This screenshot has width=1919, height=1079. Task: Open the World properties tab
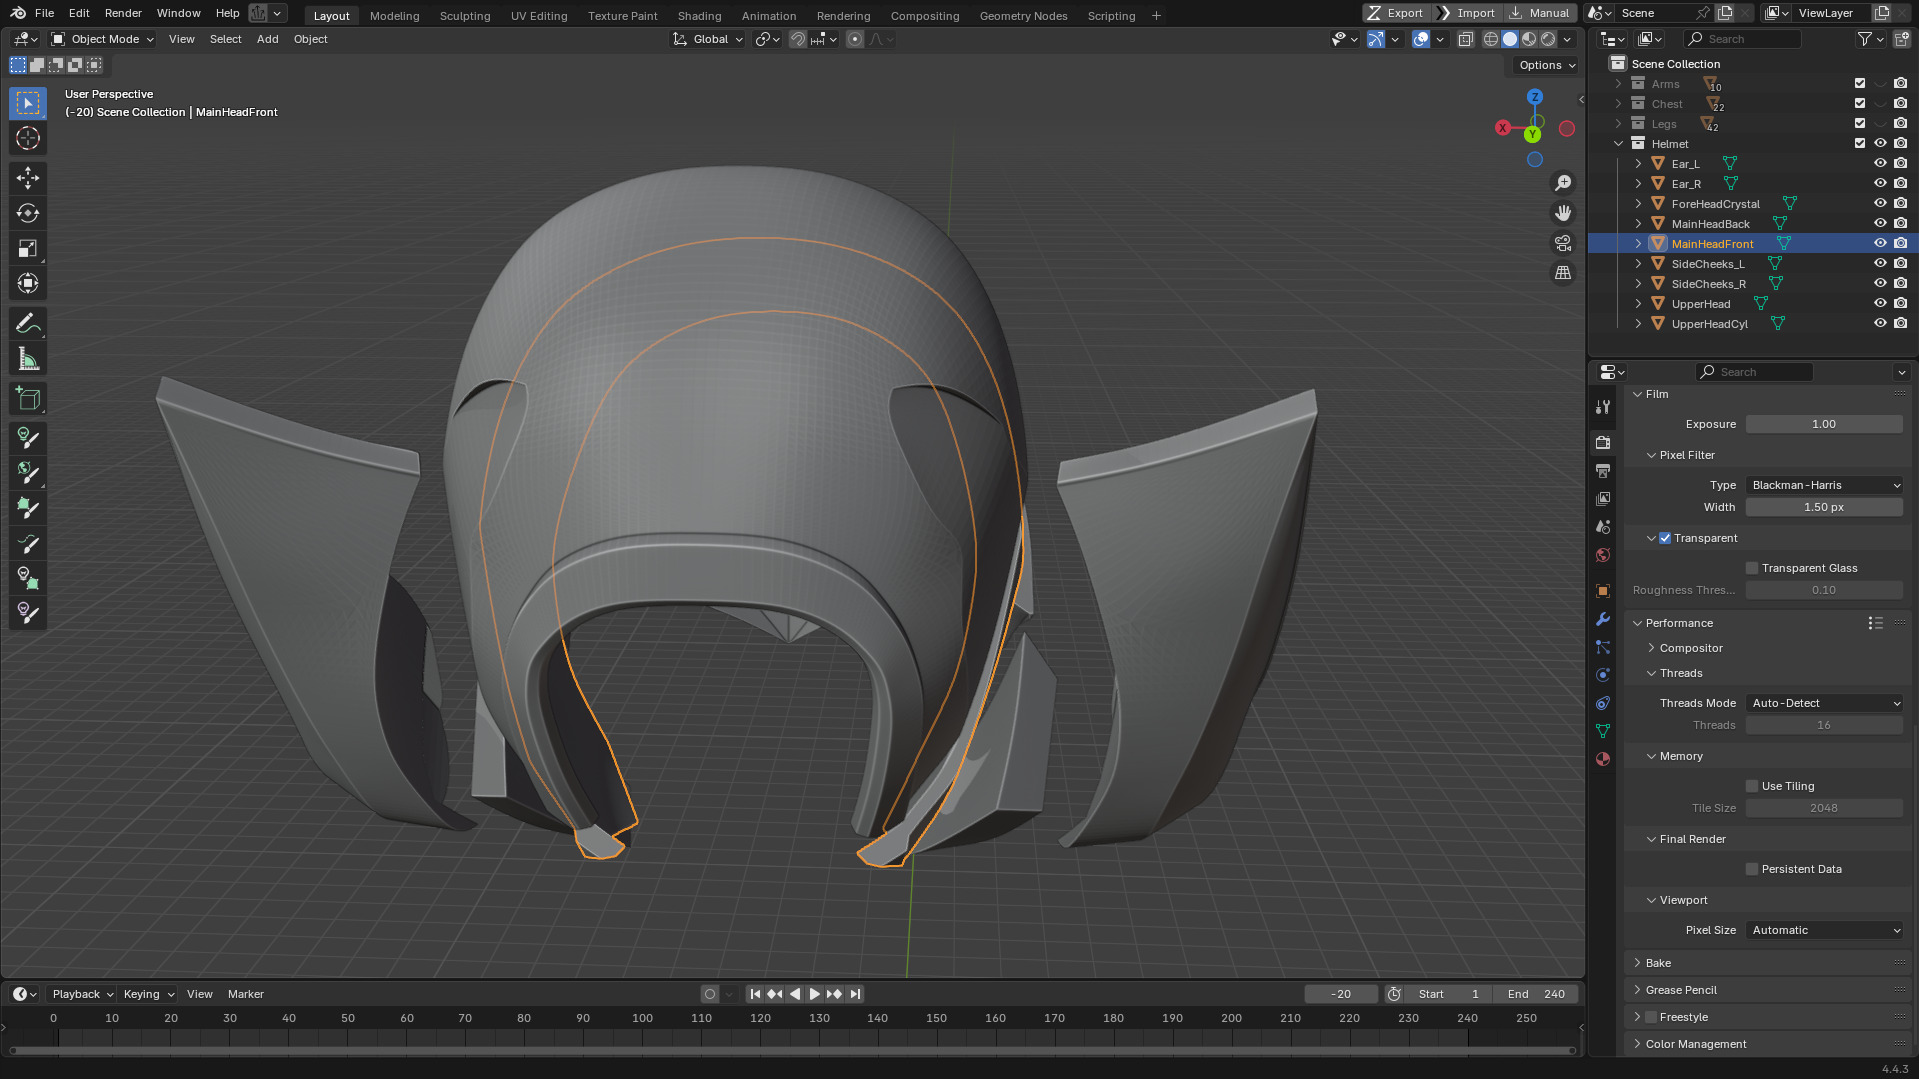(1603, 555)
